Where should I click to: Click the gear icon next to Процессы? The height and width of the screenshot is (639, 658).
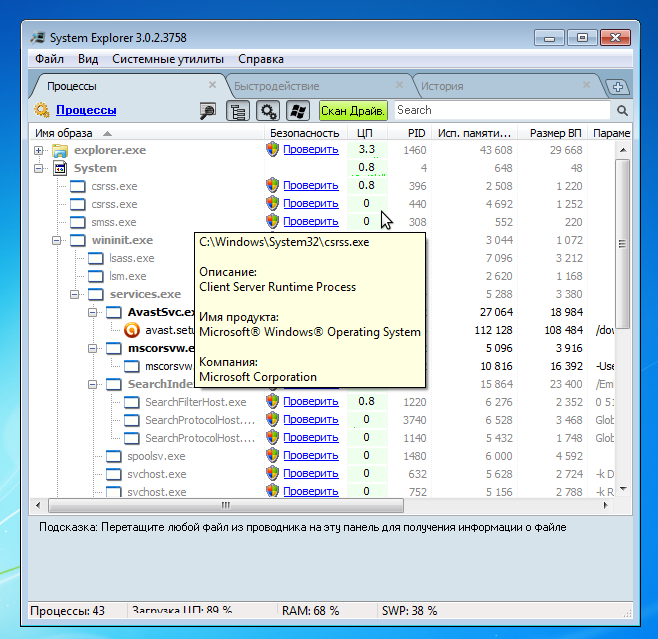(x=42, y=110)
